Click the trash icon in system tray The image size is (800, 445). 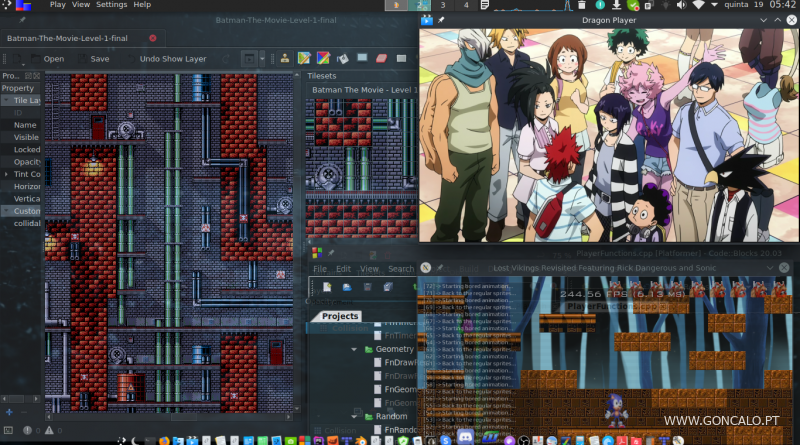[582, 5]
